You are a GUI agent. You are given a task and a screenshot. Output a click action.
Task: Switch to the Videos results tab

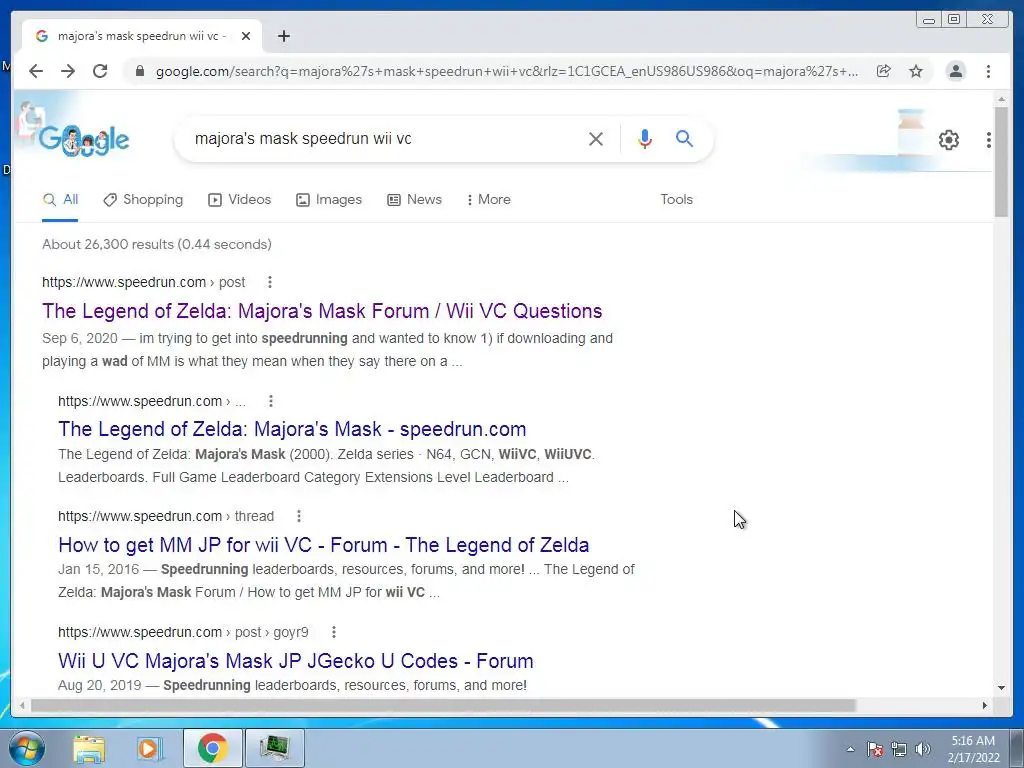[x=240, y=200]
